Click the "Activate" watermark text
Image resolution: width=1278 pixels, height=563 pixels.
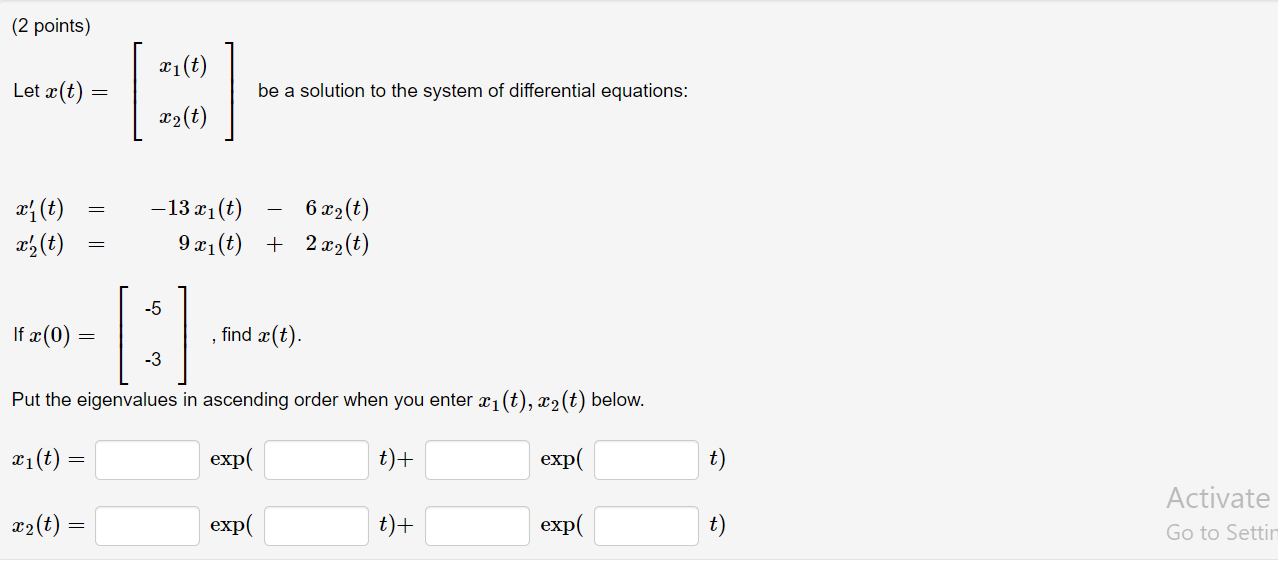pos(1217,498)
